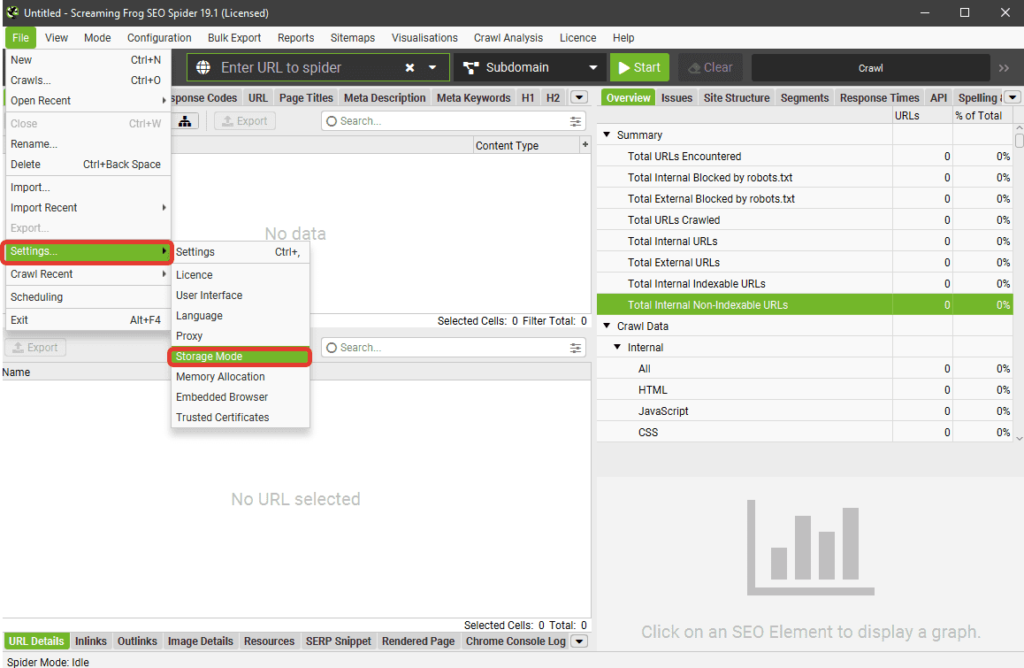Switch to tree view icon
The width and height of the screenshot is (1024, 668).
[x=185, y=121]
